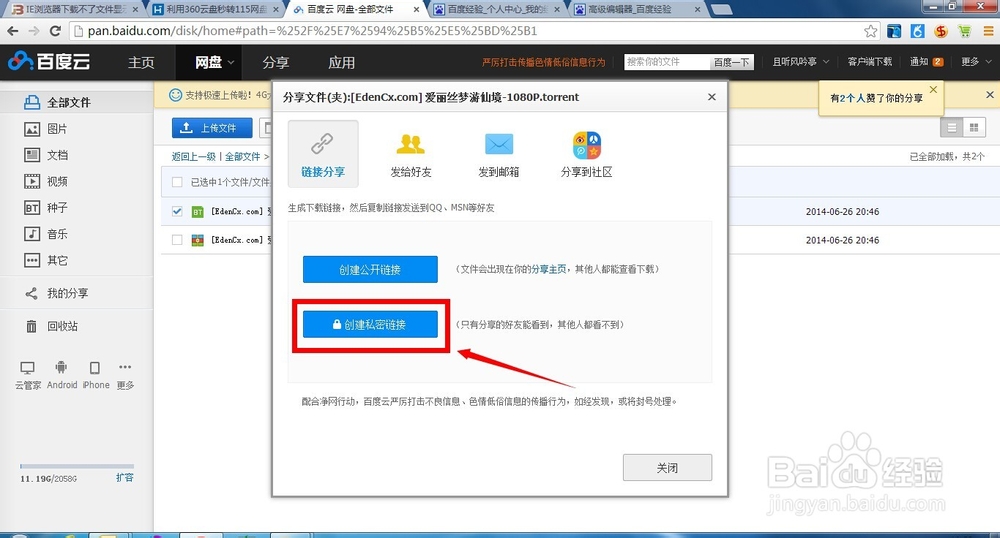1000x538 pixels.
Task: Open the username 且听风吟 dropdown
Action: [800, 62]
